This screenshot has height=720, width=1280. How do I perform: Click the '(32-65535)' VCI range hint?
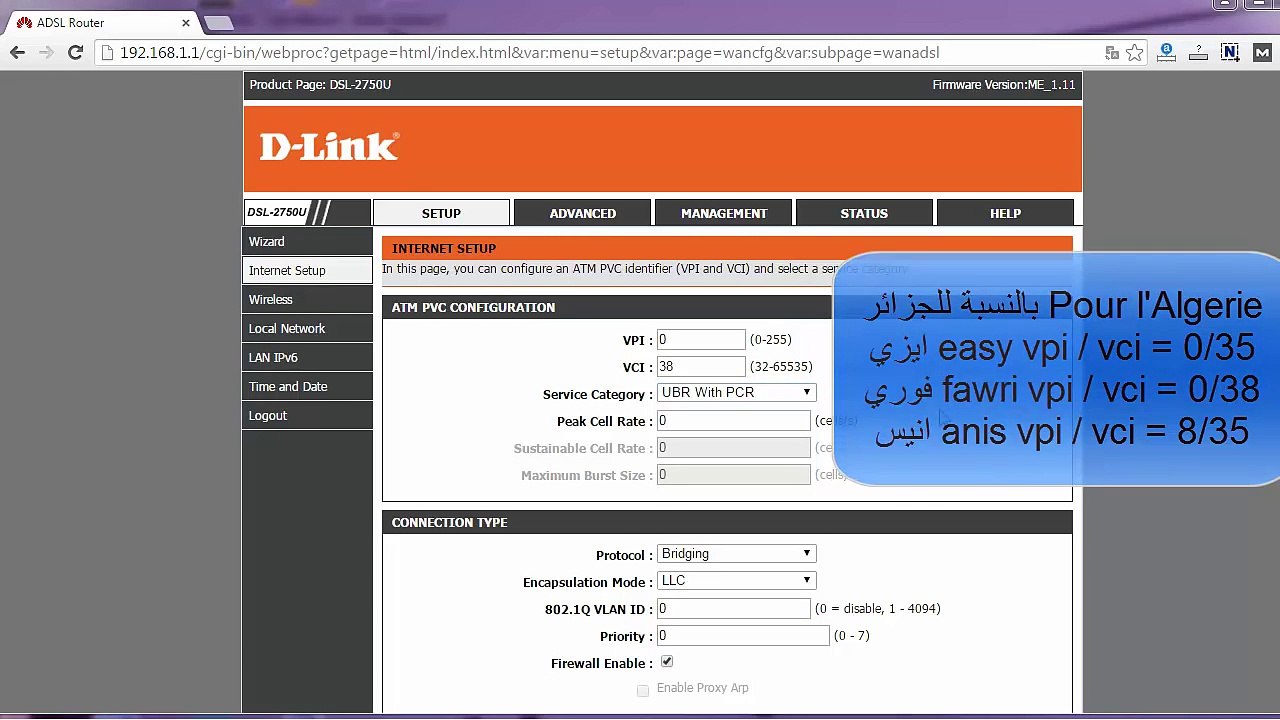pos(781,367)
